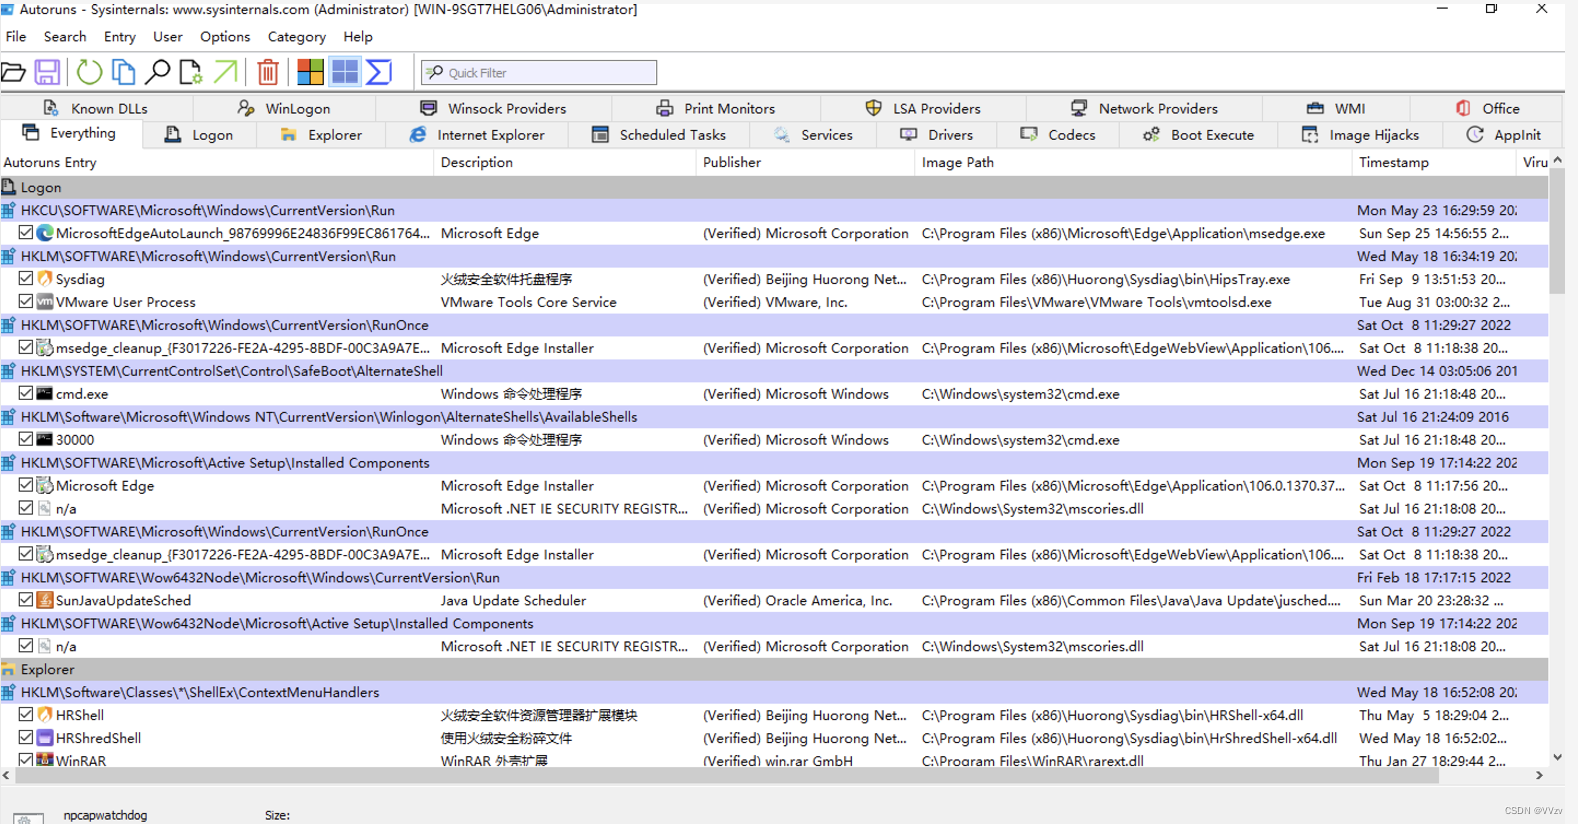Image resolution: width=1578 pixels, height=824 pixels.
Task: Switch to the Services tab
Action: tap(813, 135)
